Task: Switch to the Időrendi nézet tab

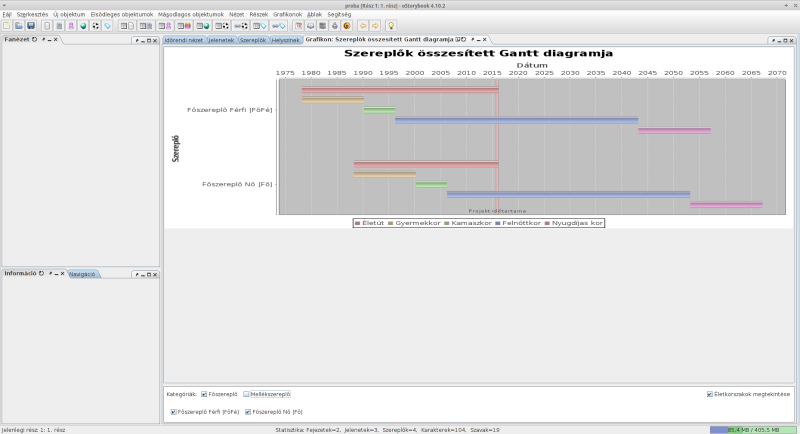Action: 184,40
